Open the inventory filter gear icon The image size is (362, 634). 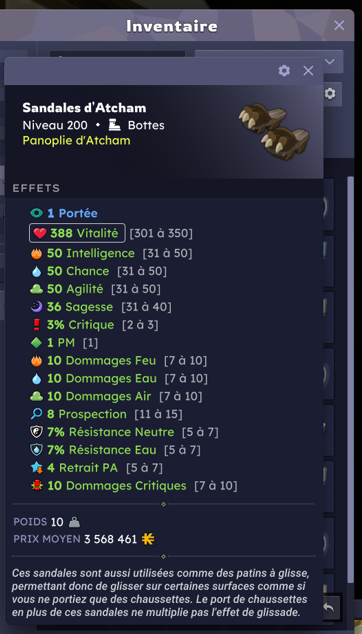(x=330, y=94)
